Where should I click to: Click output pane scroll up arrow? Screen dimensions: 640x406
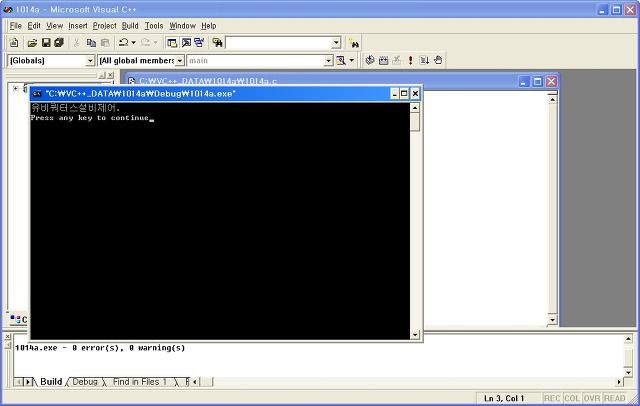628,339
